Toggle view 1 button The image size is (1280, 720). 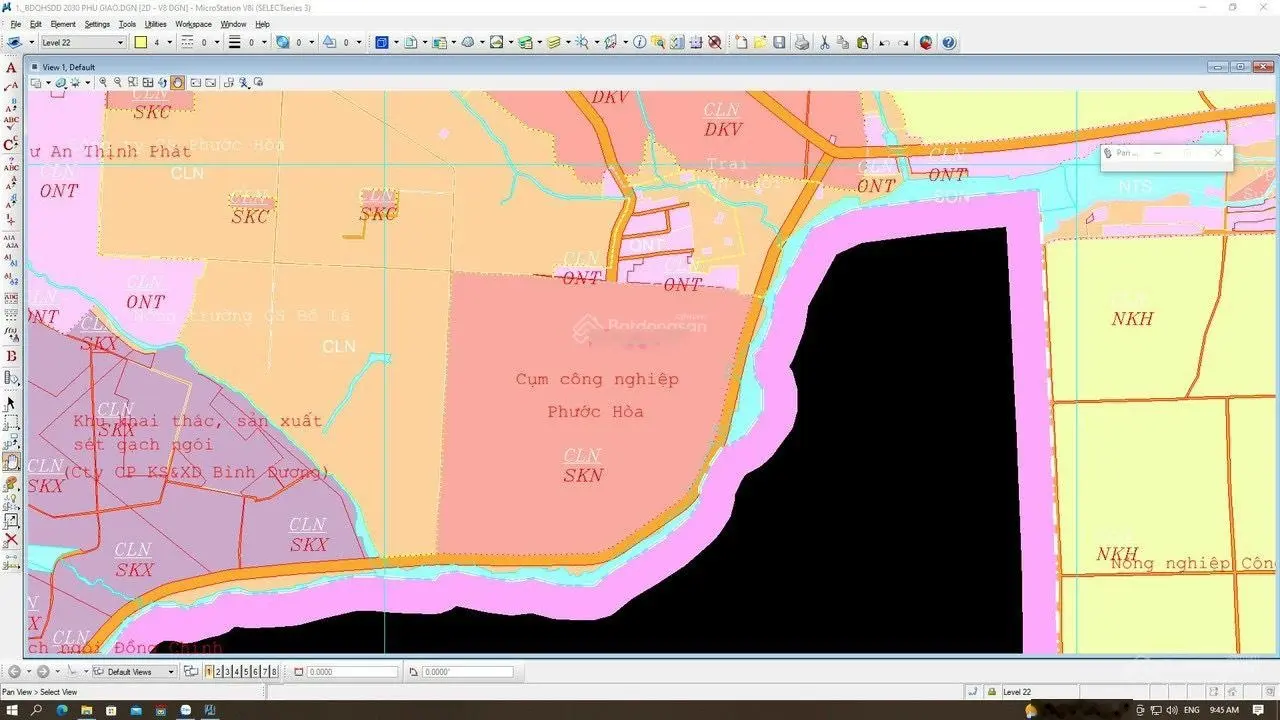pyautogui.click(x=209, y=671)
